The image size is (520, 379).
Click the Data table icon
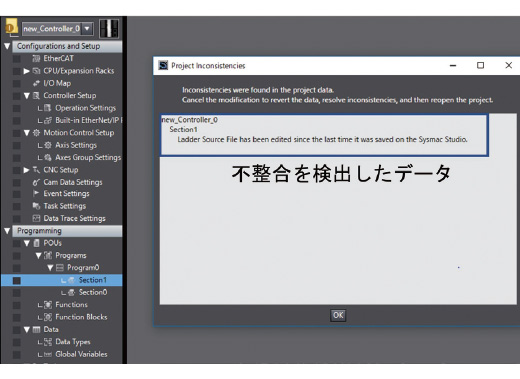click(36, 330)
